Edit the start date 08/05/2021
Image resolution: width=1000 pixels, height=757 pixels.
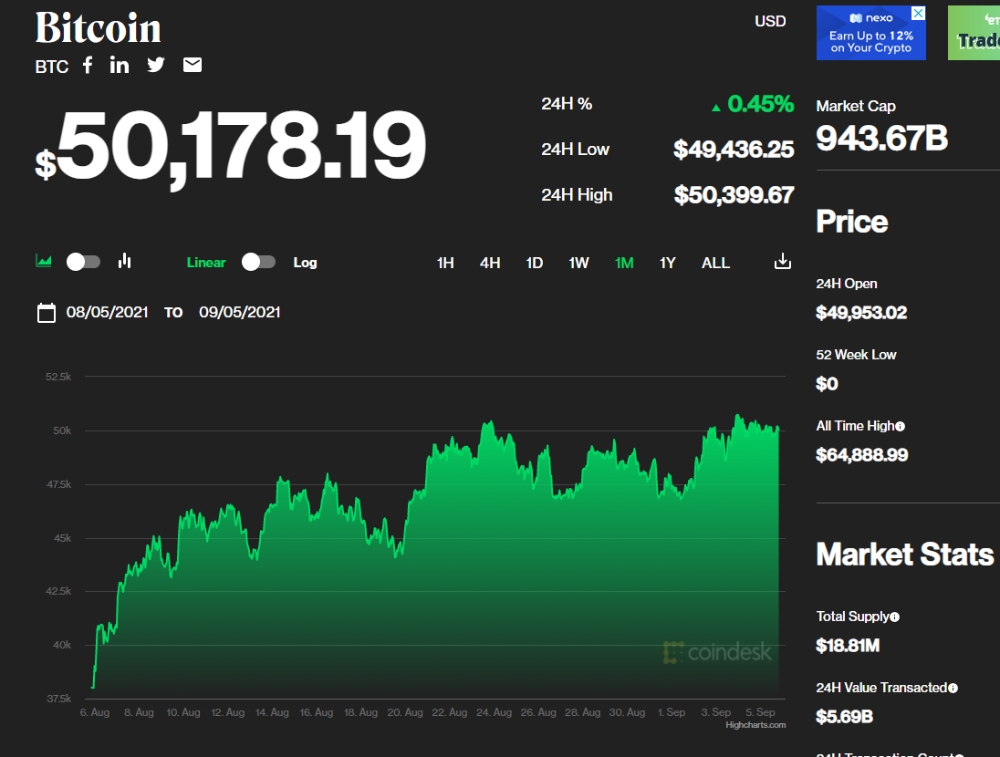pos(107,312)
